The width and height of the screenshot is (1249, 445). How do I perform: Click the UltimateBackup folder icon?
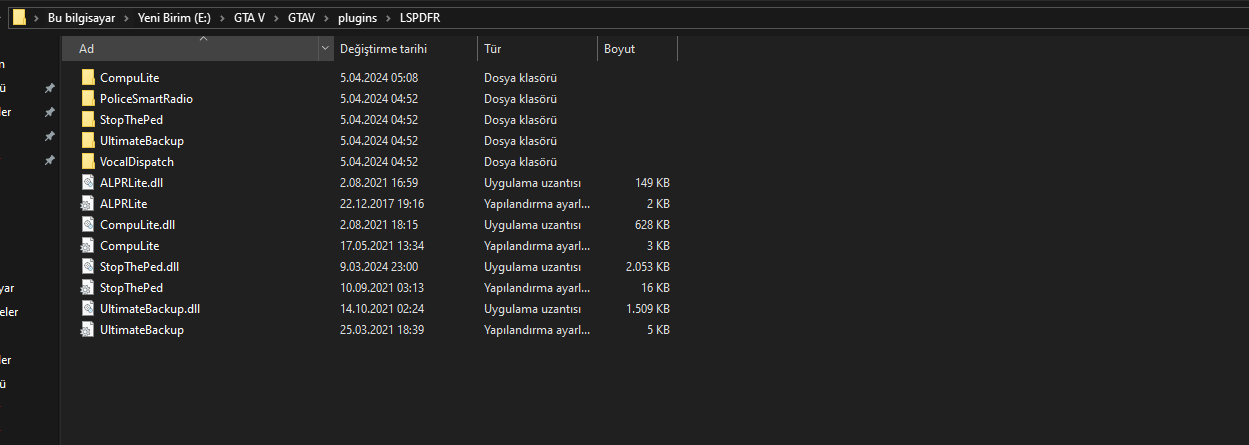click(x=88, y=140)
